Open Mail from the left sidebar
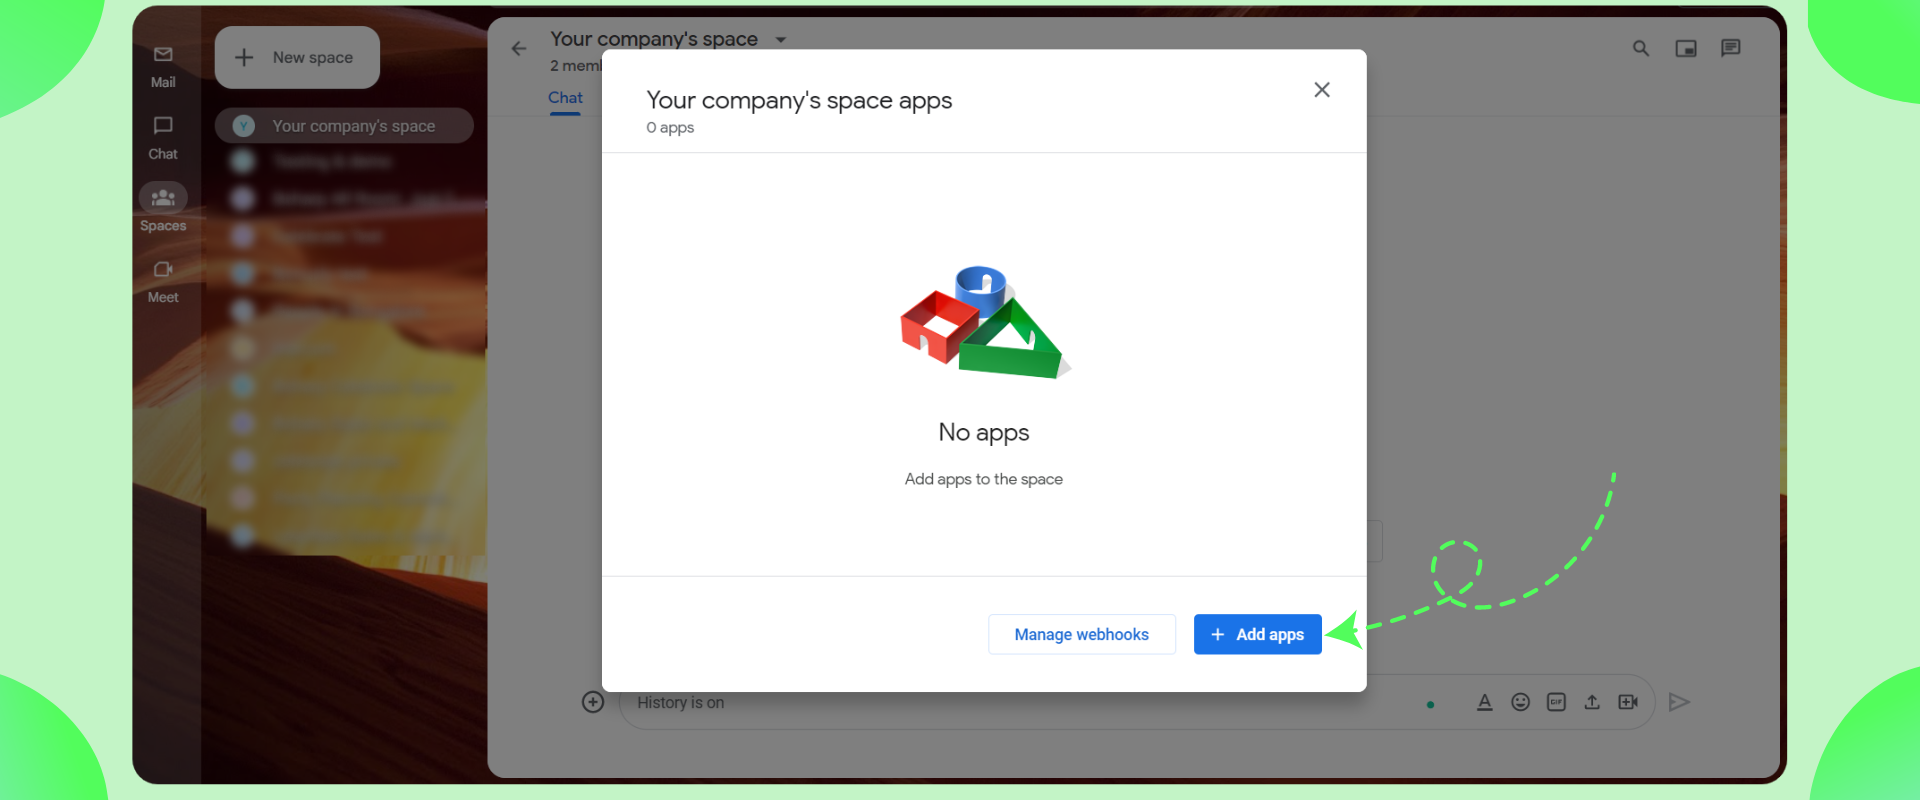Screen dimensions: 1920x800 pos(163,66)
